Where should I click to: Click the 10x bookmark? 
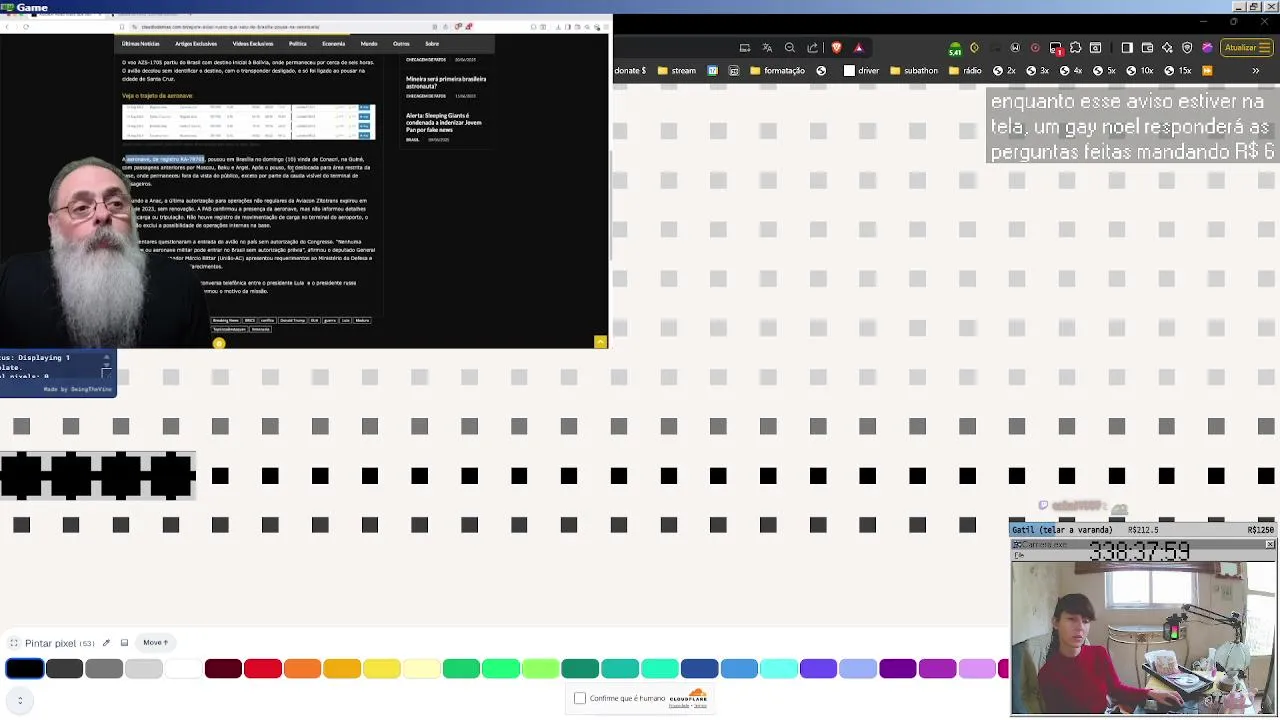coord(1140,71)
